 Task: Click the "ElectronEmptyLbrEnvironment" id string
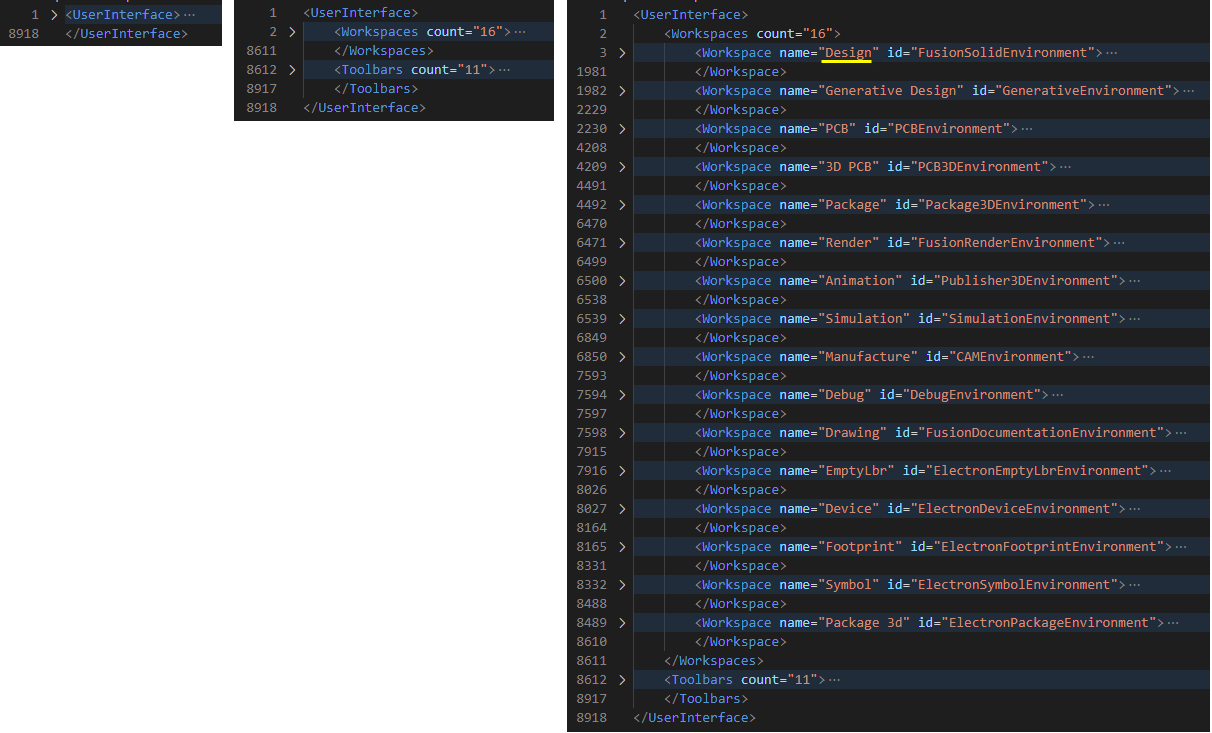(1039, 470)
